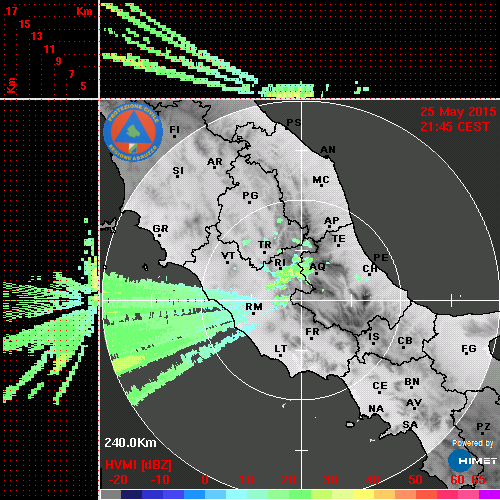Screen dimensions: 500x500
Task: Click the PE city label on the map
Action: pos(381,258)
